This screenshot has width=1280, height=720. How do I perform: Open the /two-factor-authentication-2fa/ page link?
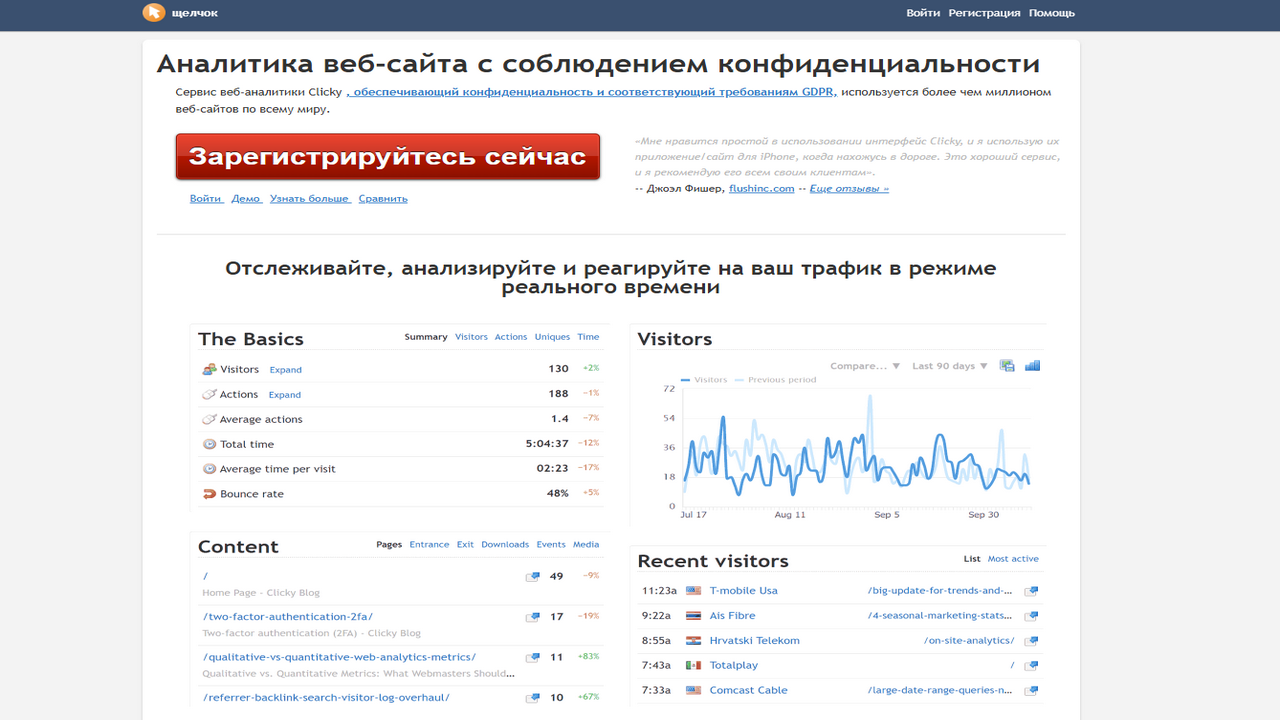point(288,617)
